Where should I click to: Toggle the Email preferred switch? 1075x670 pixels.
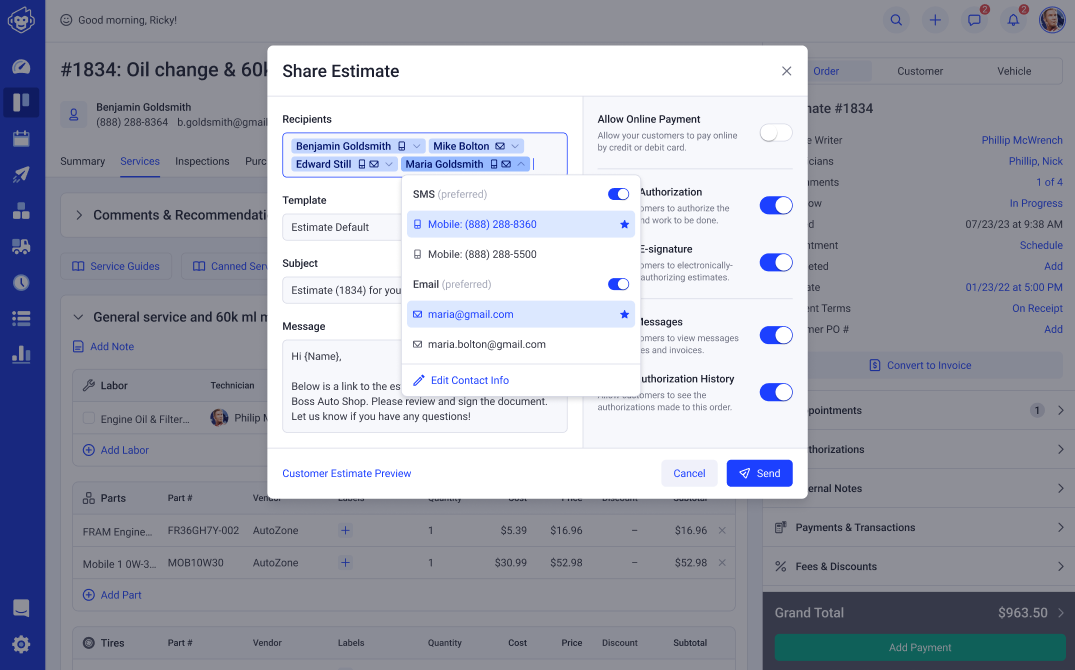618,284
